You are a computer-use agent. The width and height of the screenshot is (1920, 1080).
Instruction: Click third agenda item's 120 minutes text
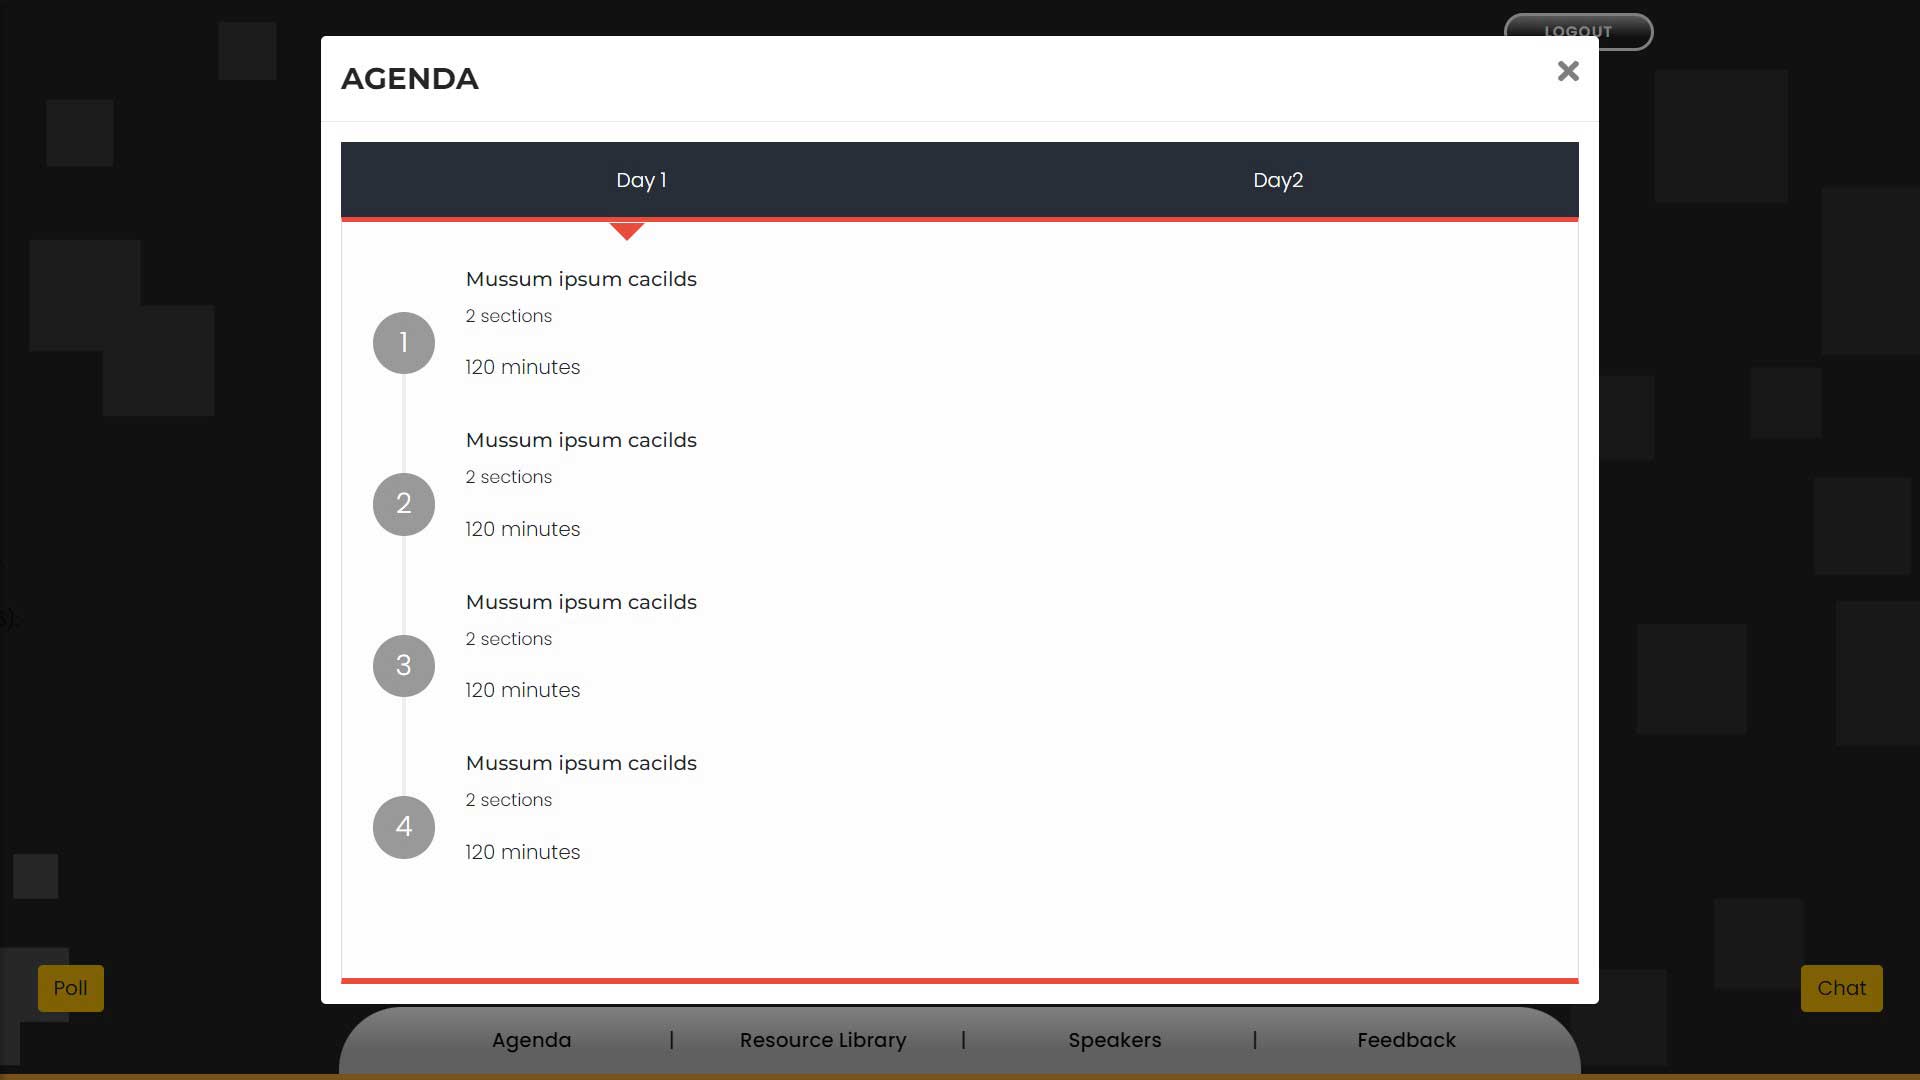[x=522, y=690]
